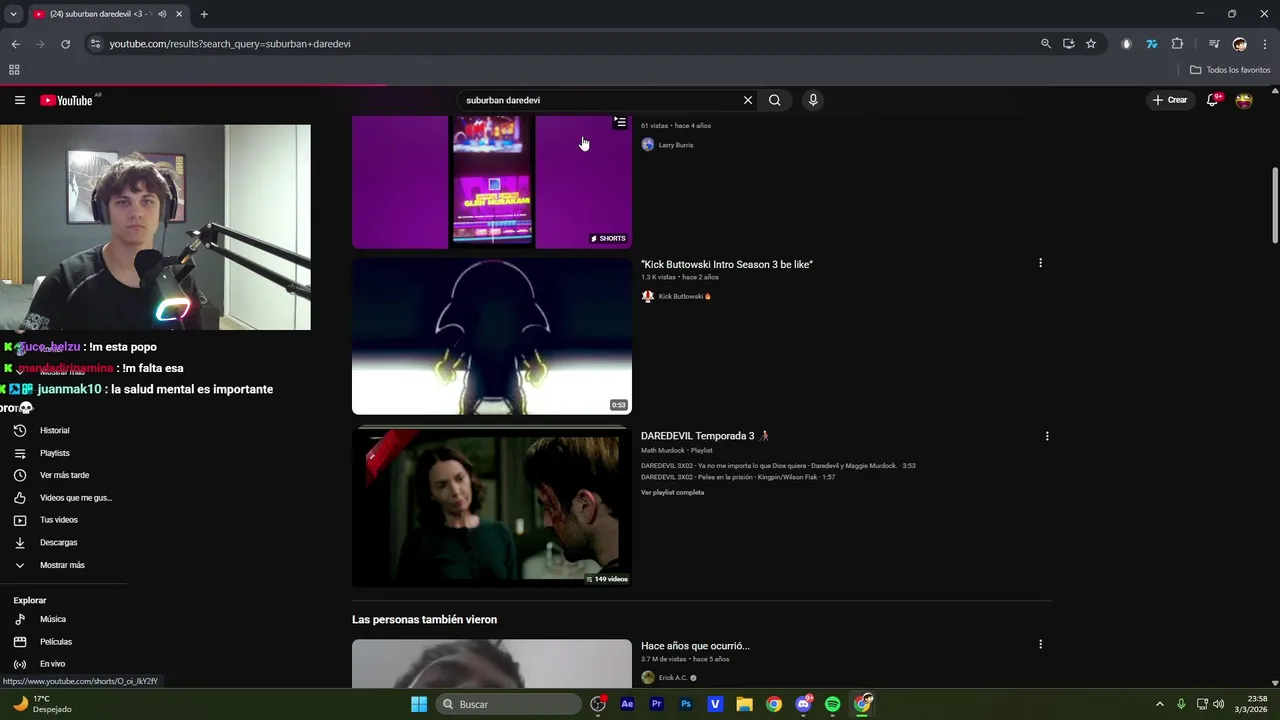This screenshot has height=720, width=1280.
Task: Open Kick Buttowski Intro Season 3 thumbnail
Action: click(492, 336)
